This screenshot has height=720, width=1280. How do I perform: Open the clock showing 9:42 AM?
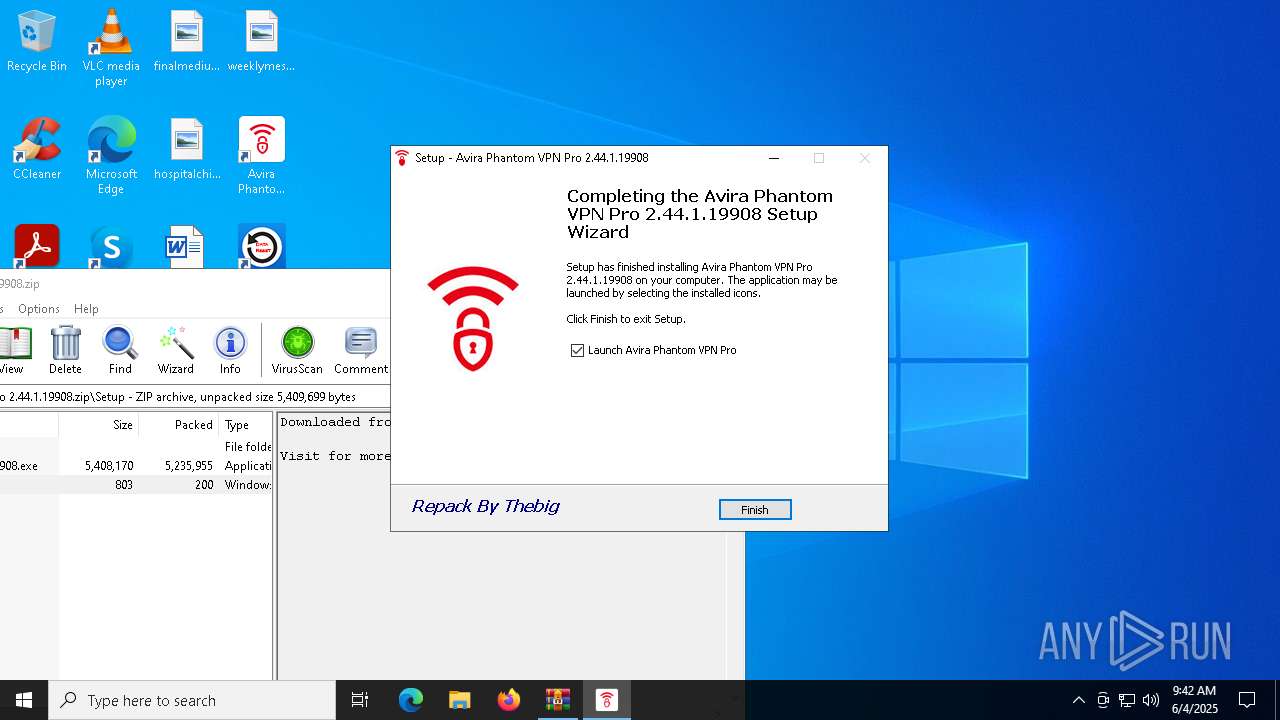[x=1195, y=700]
